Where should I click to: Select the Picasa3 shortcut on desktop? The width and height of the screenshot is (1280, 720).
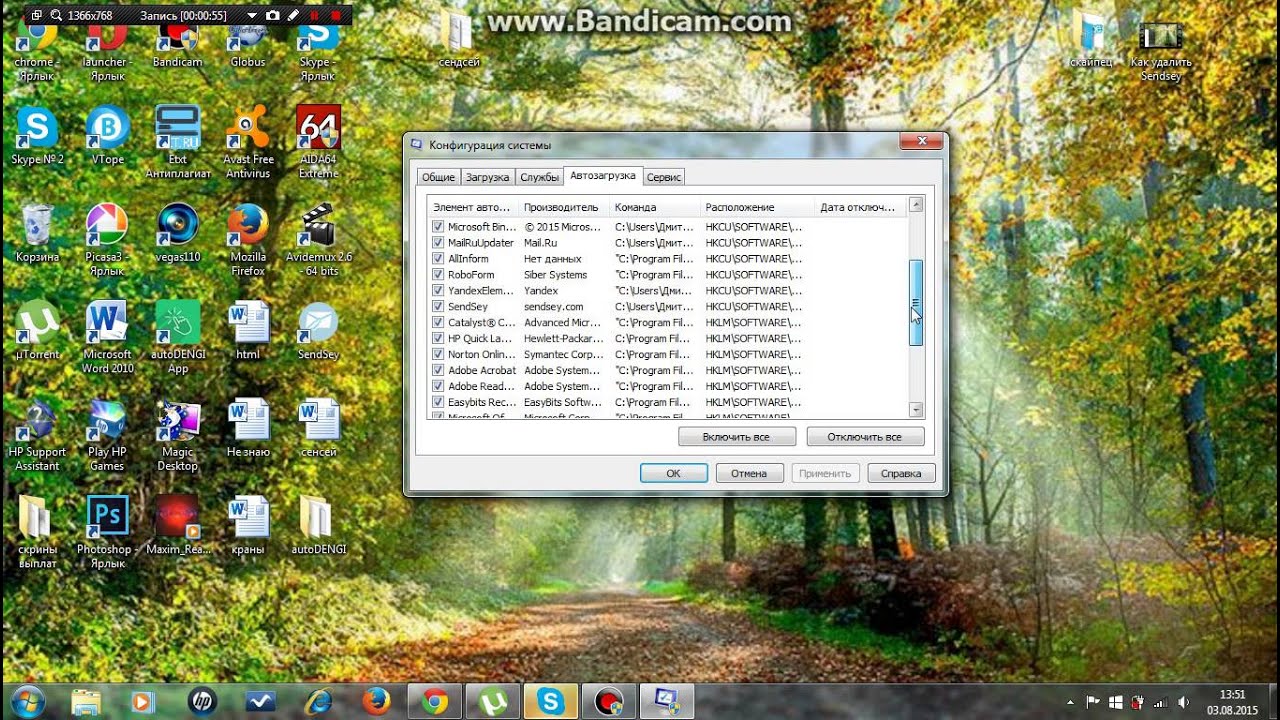(x=107, y=240)
